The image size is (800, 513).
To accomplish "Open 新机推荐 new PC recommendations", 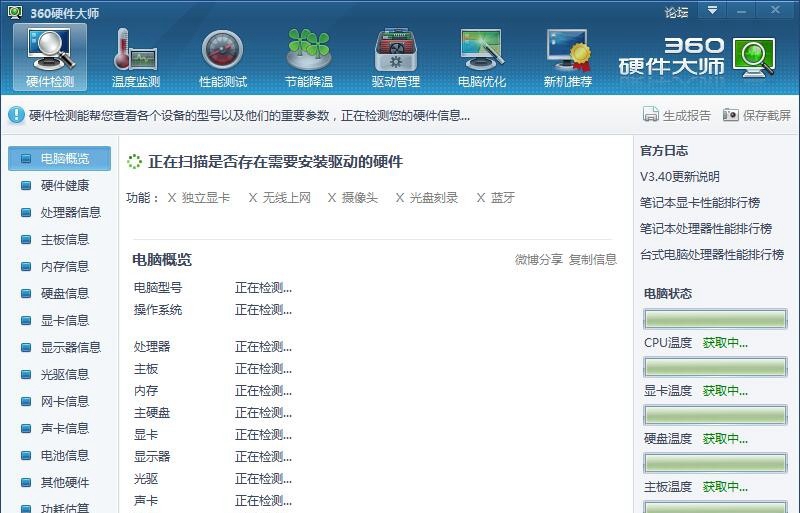I will pyautogui.click(x=567, y=57).
